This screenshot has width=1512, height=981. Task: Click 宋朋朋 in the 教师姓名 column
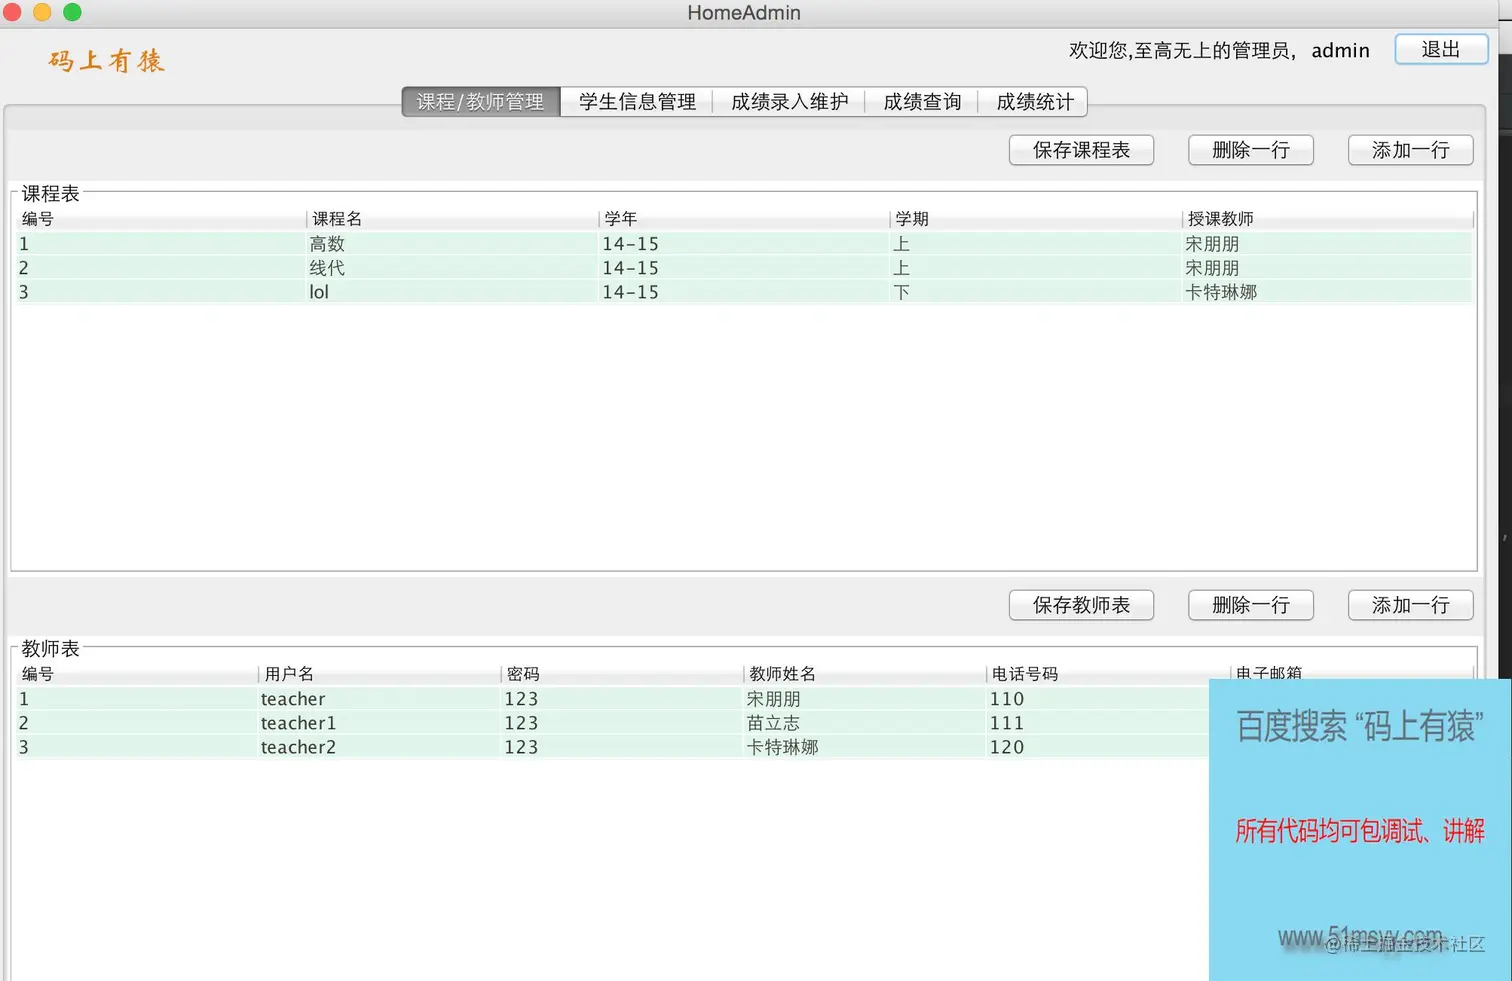coord(865,699)
